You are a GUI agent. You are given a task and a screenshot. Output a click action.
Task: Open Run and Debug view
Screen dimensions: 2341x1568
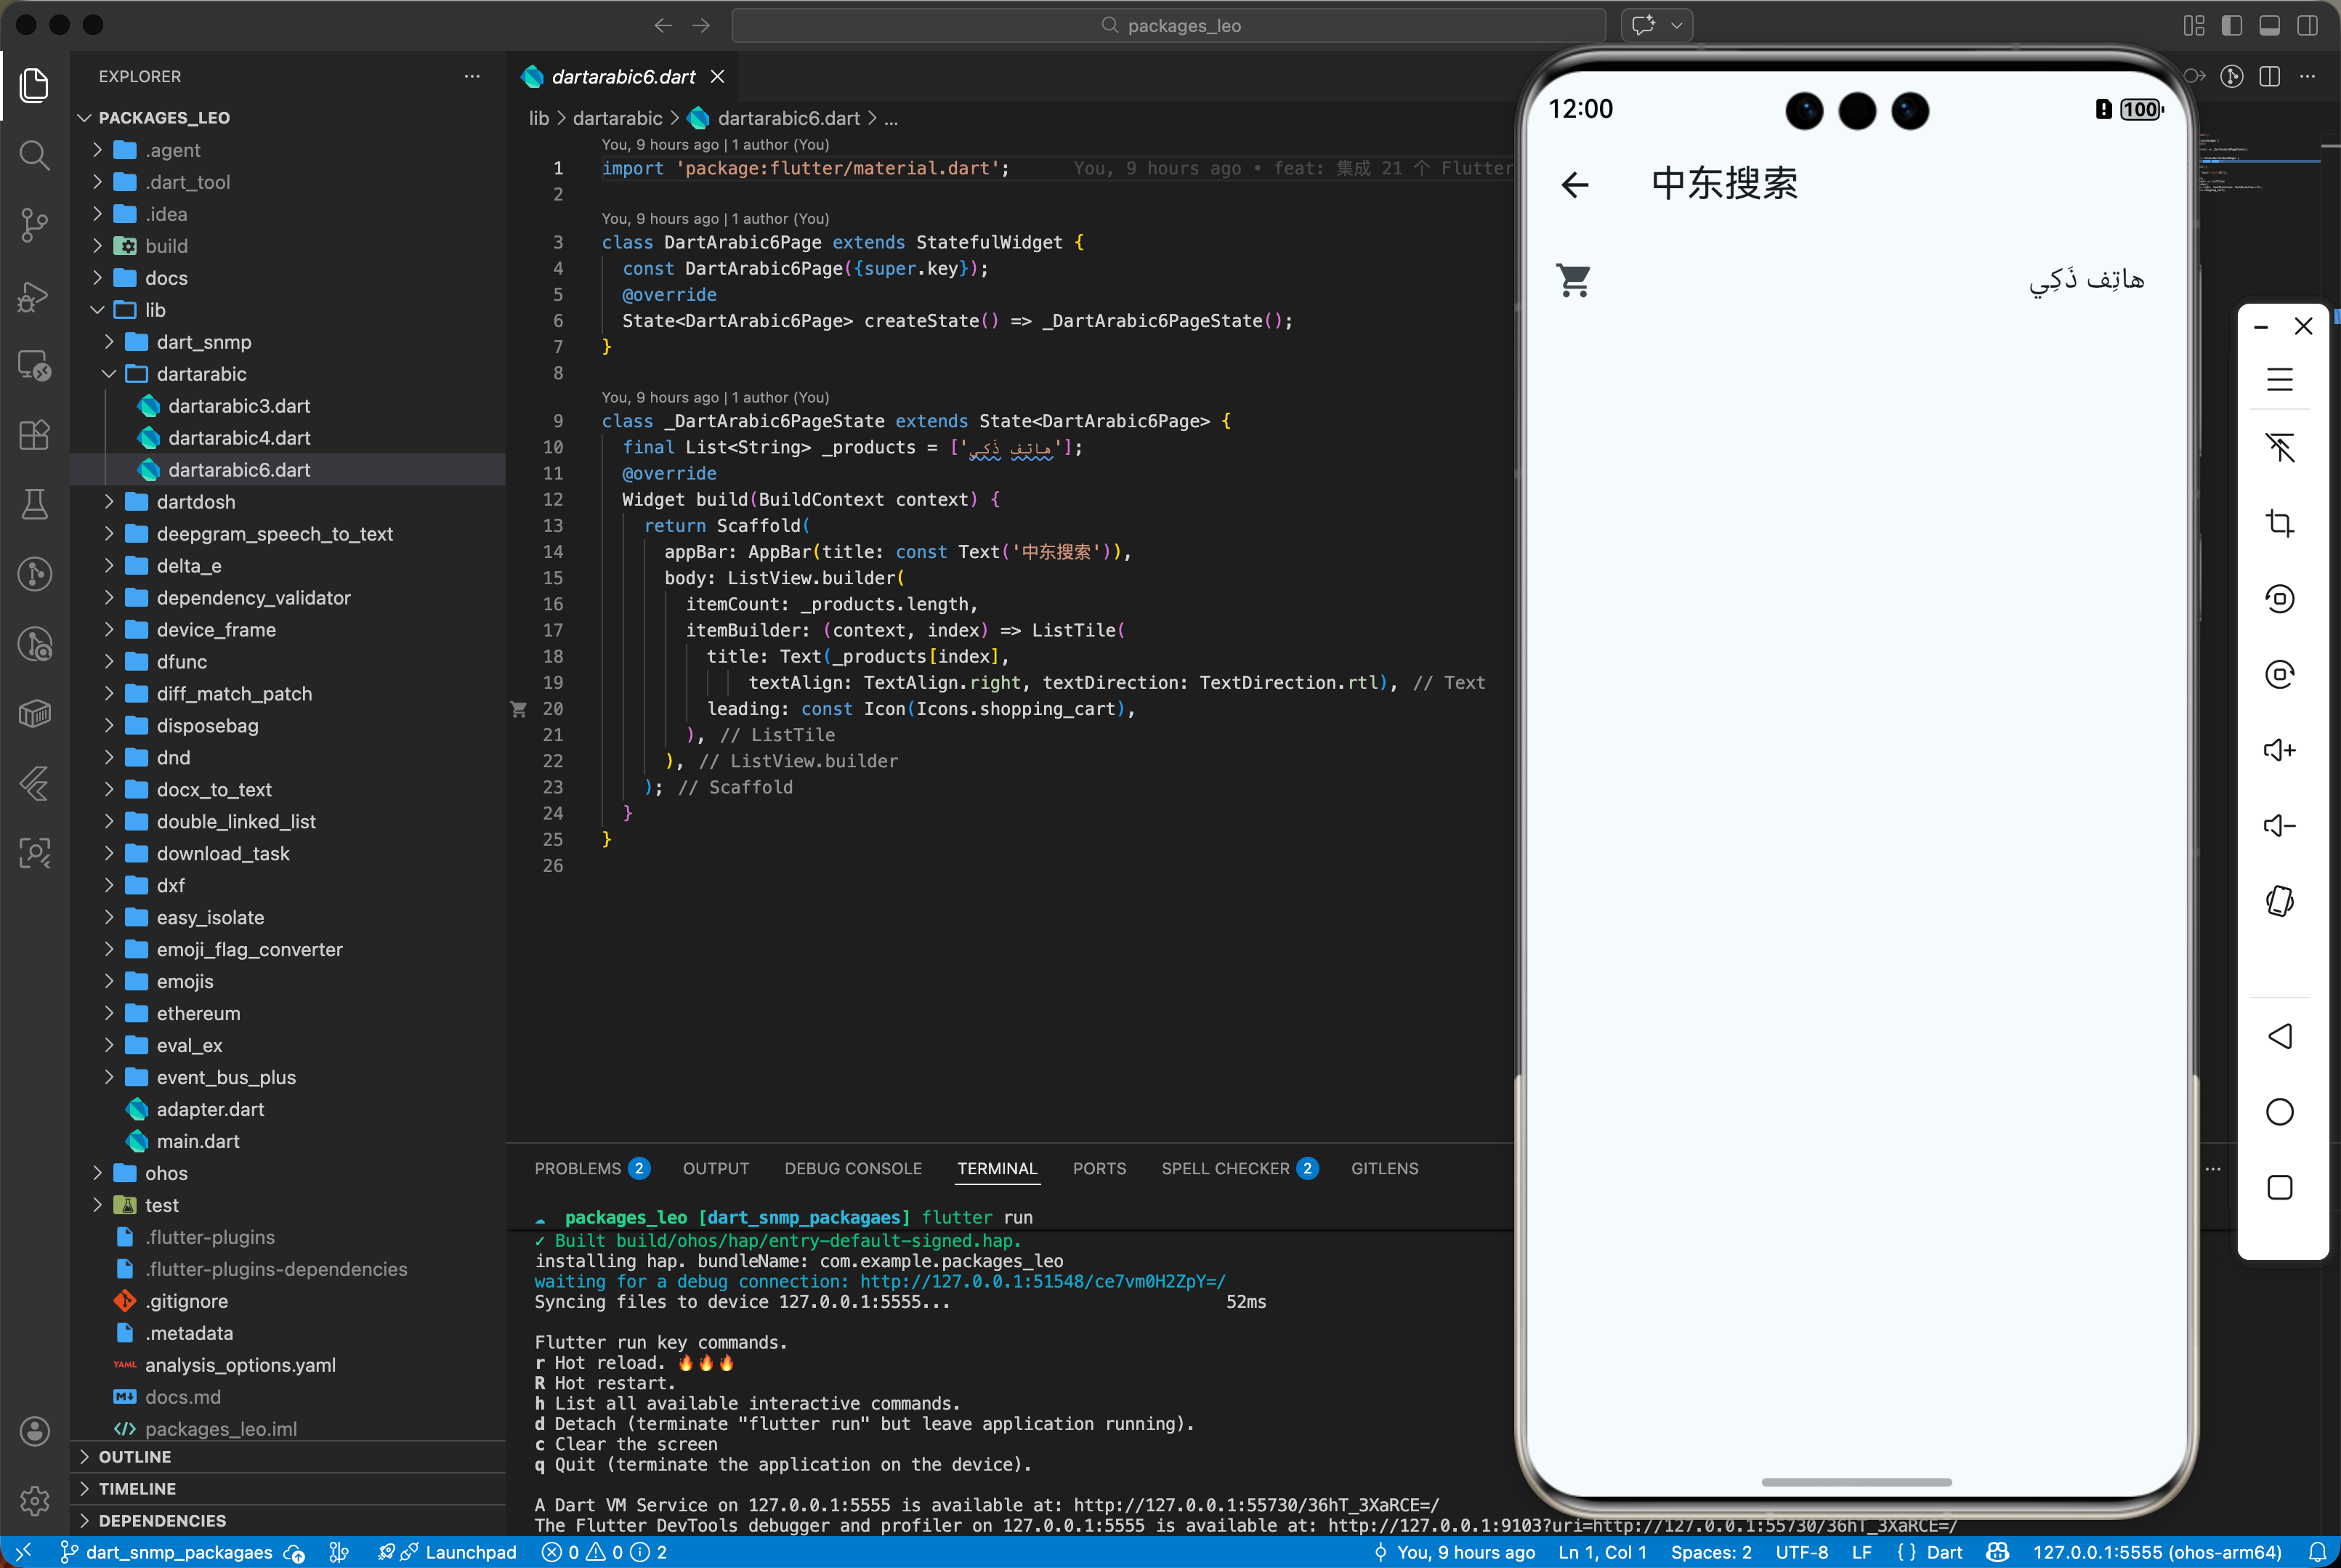[34, 296]
